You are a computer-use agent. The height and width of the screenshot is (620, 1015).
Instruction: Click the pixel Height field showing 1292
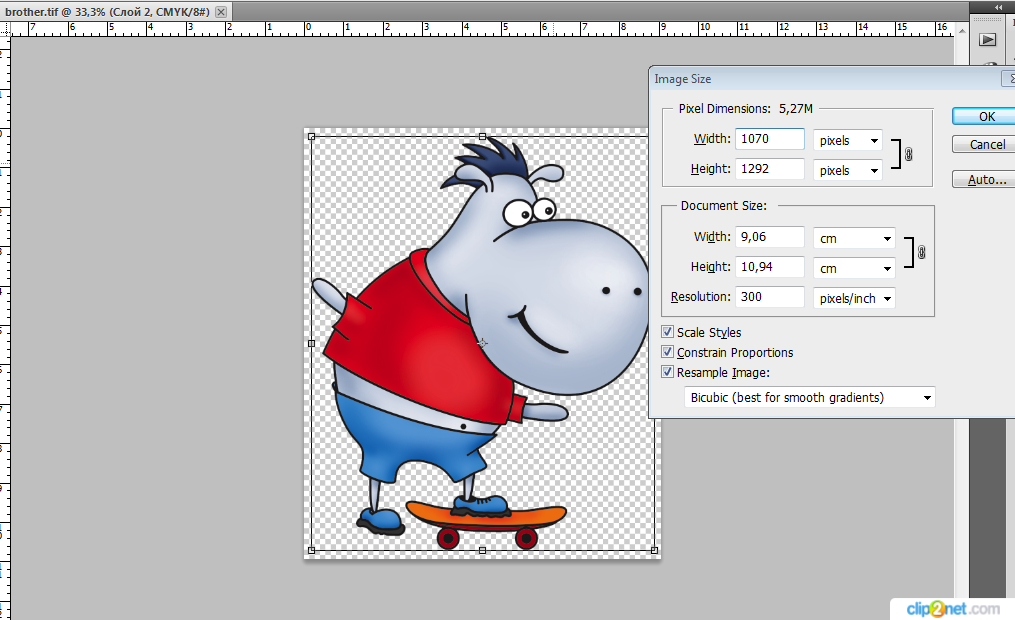[x=770, y=169]
